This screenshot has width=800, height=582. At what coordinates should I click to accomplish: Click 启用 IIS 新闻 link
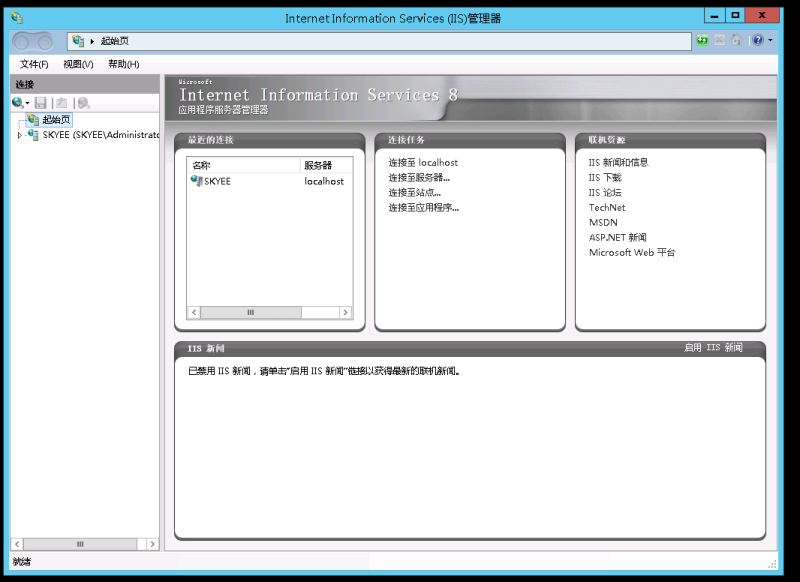click(x=713, y=348)
